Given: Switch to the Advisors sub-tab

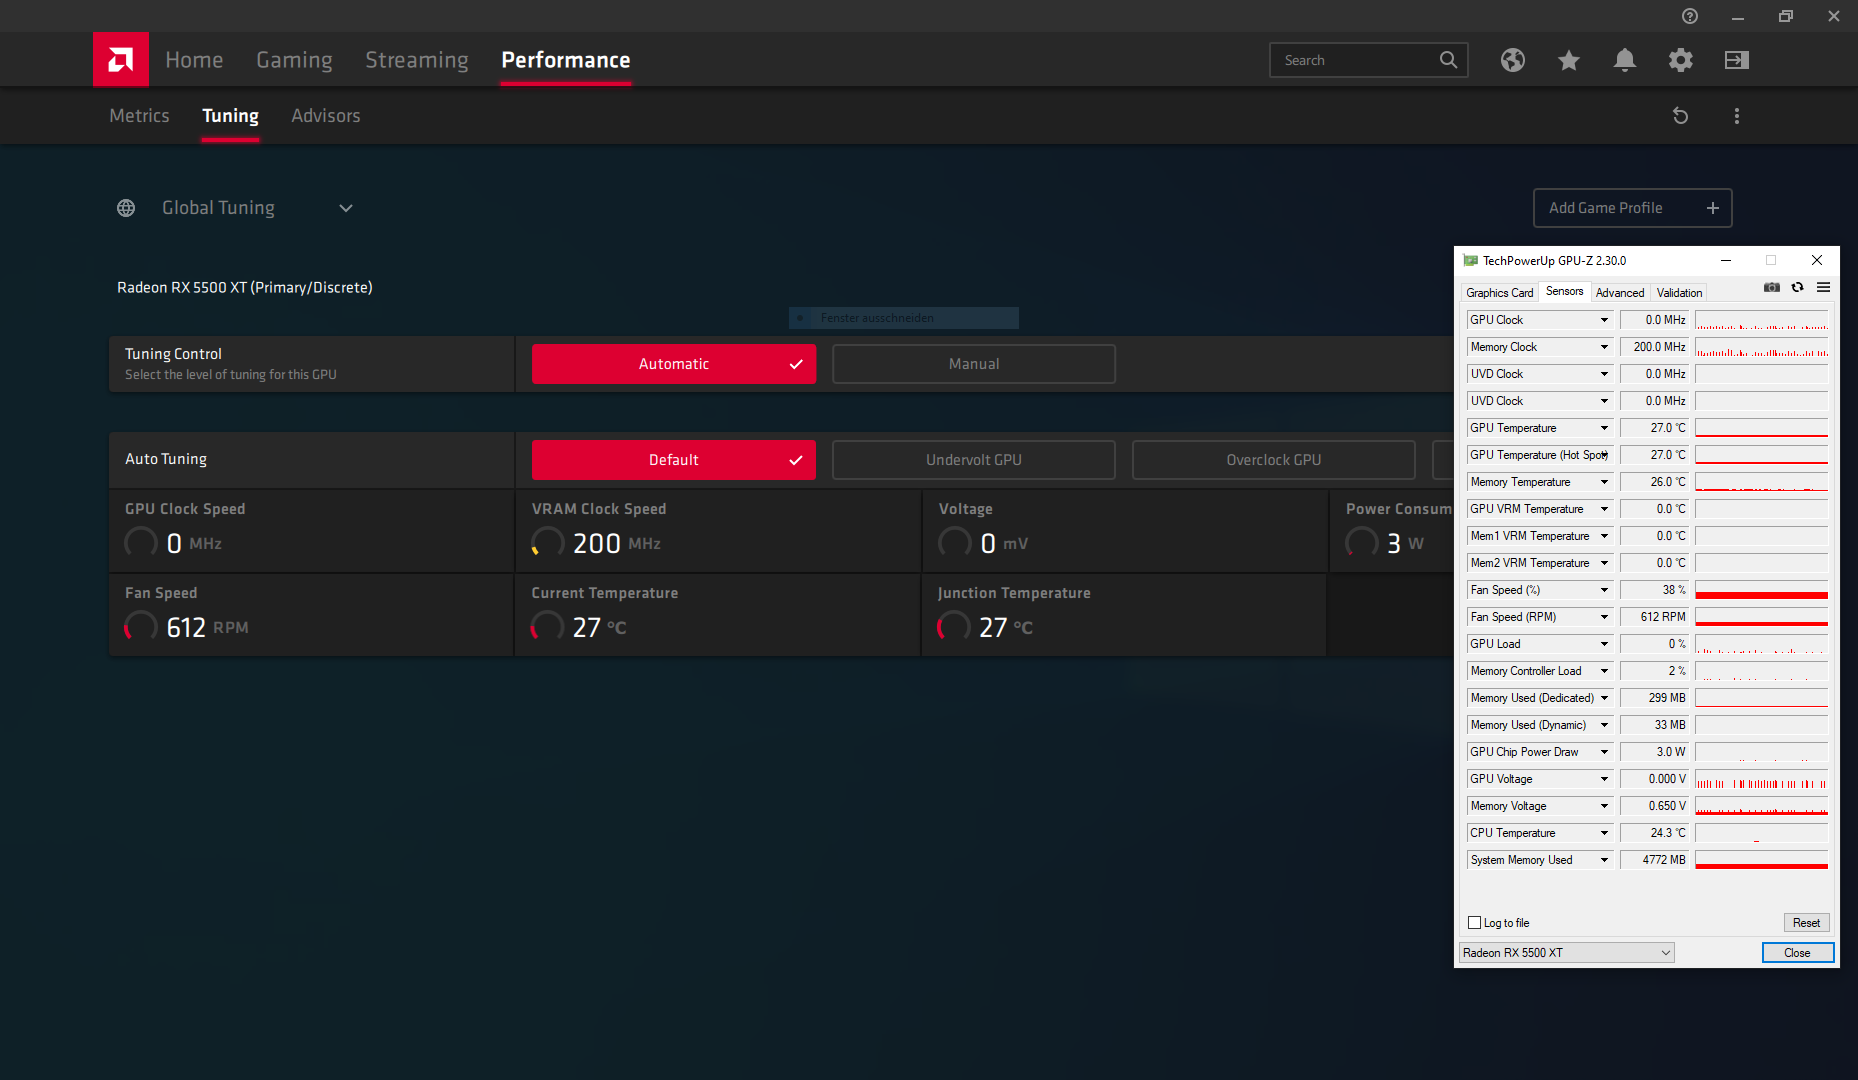Looking at the screenshot, I should pos(326,116).
